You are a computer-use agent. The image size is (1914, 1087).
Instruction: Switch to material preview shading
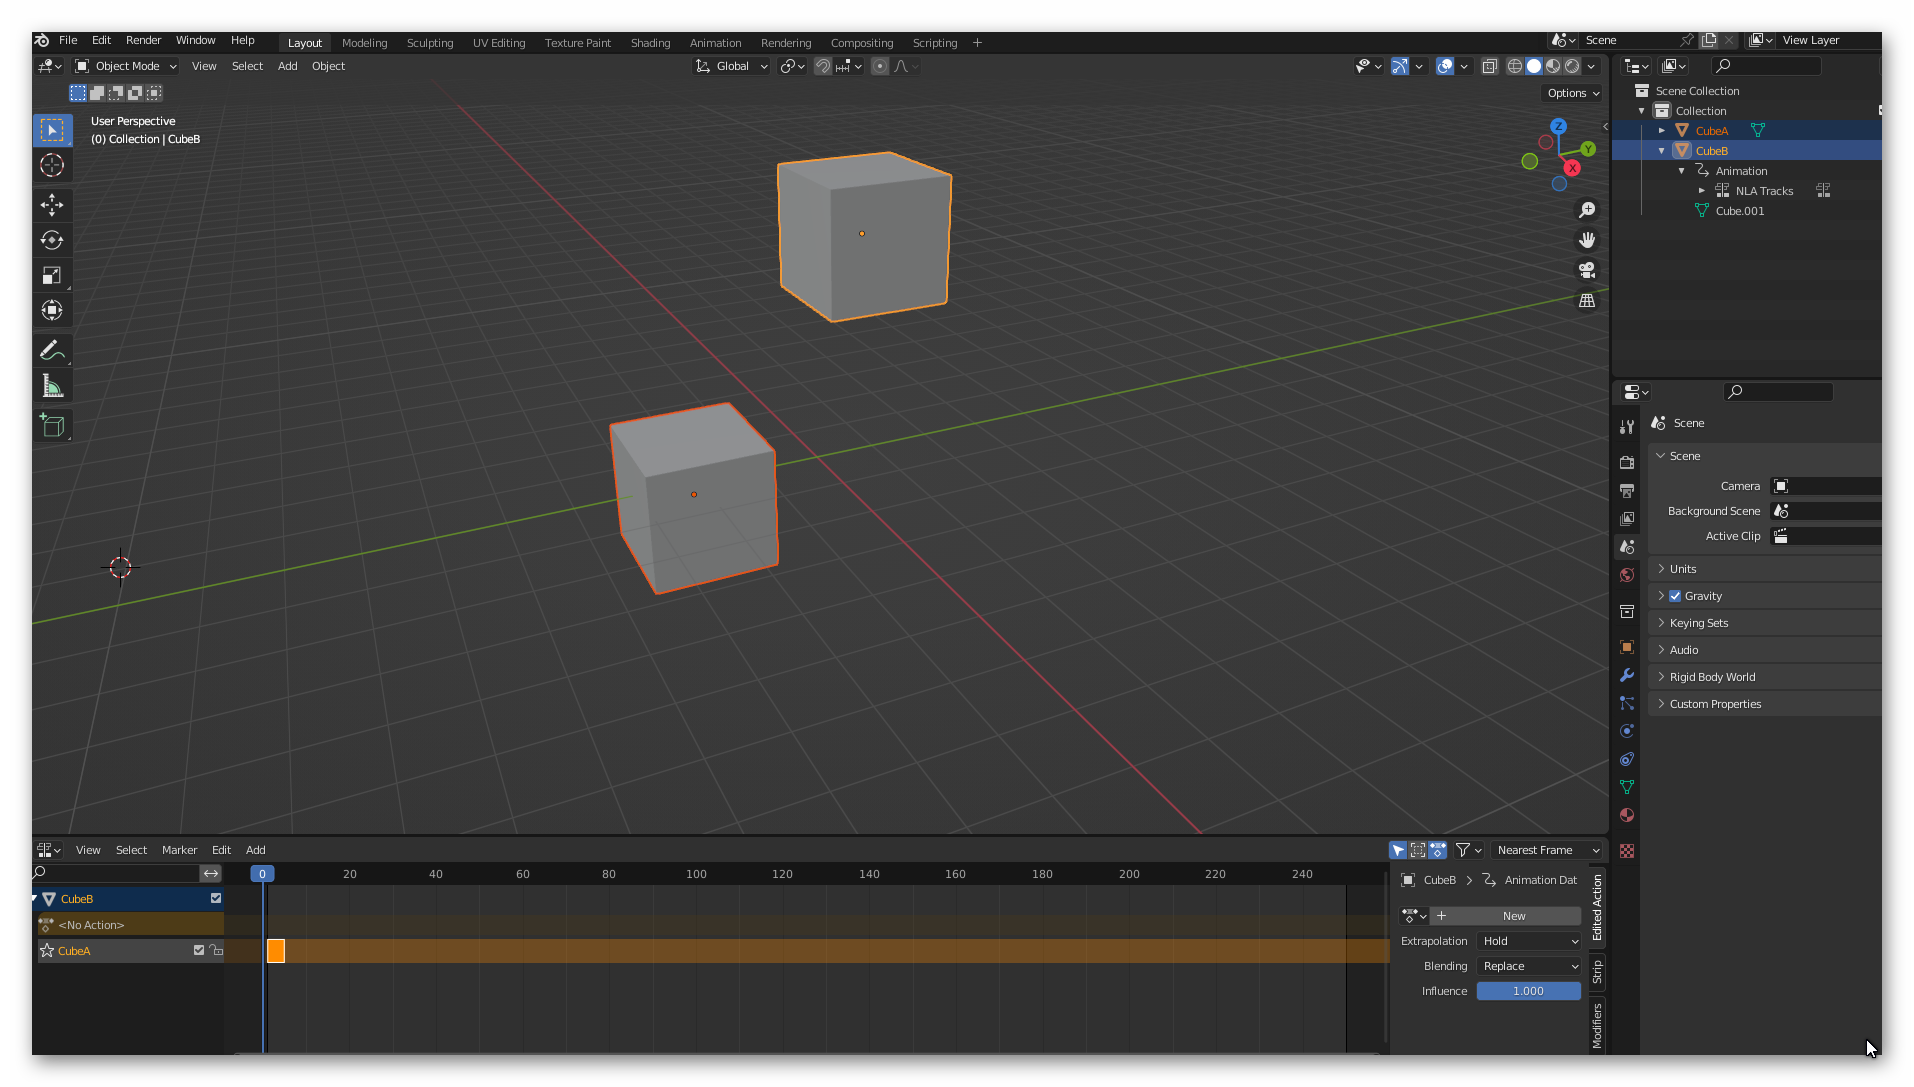click(x=1553, y=66)
